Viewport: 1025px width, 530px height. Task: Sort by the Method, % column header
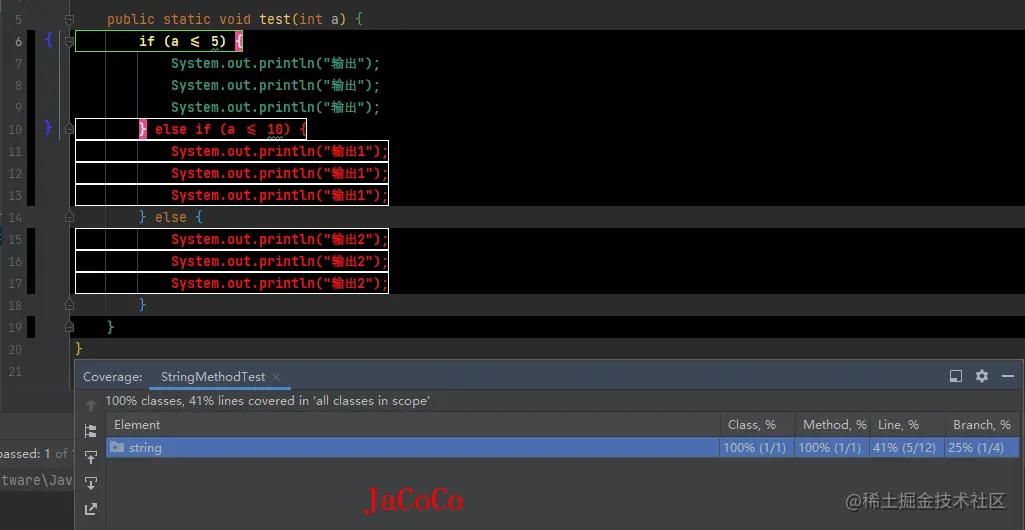[x=833, y=425]
